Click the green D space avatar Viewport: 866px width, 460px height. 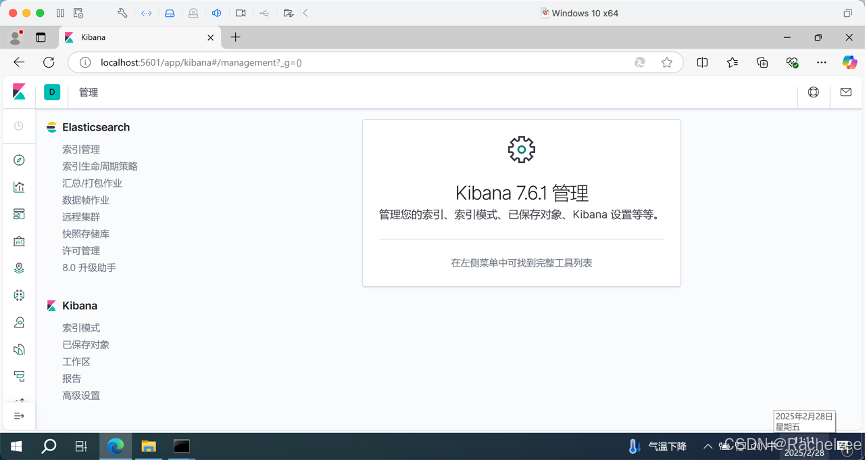pyautogui.click(x=52, y=92)
